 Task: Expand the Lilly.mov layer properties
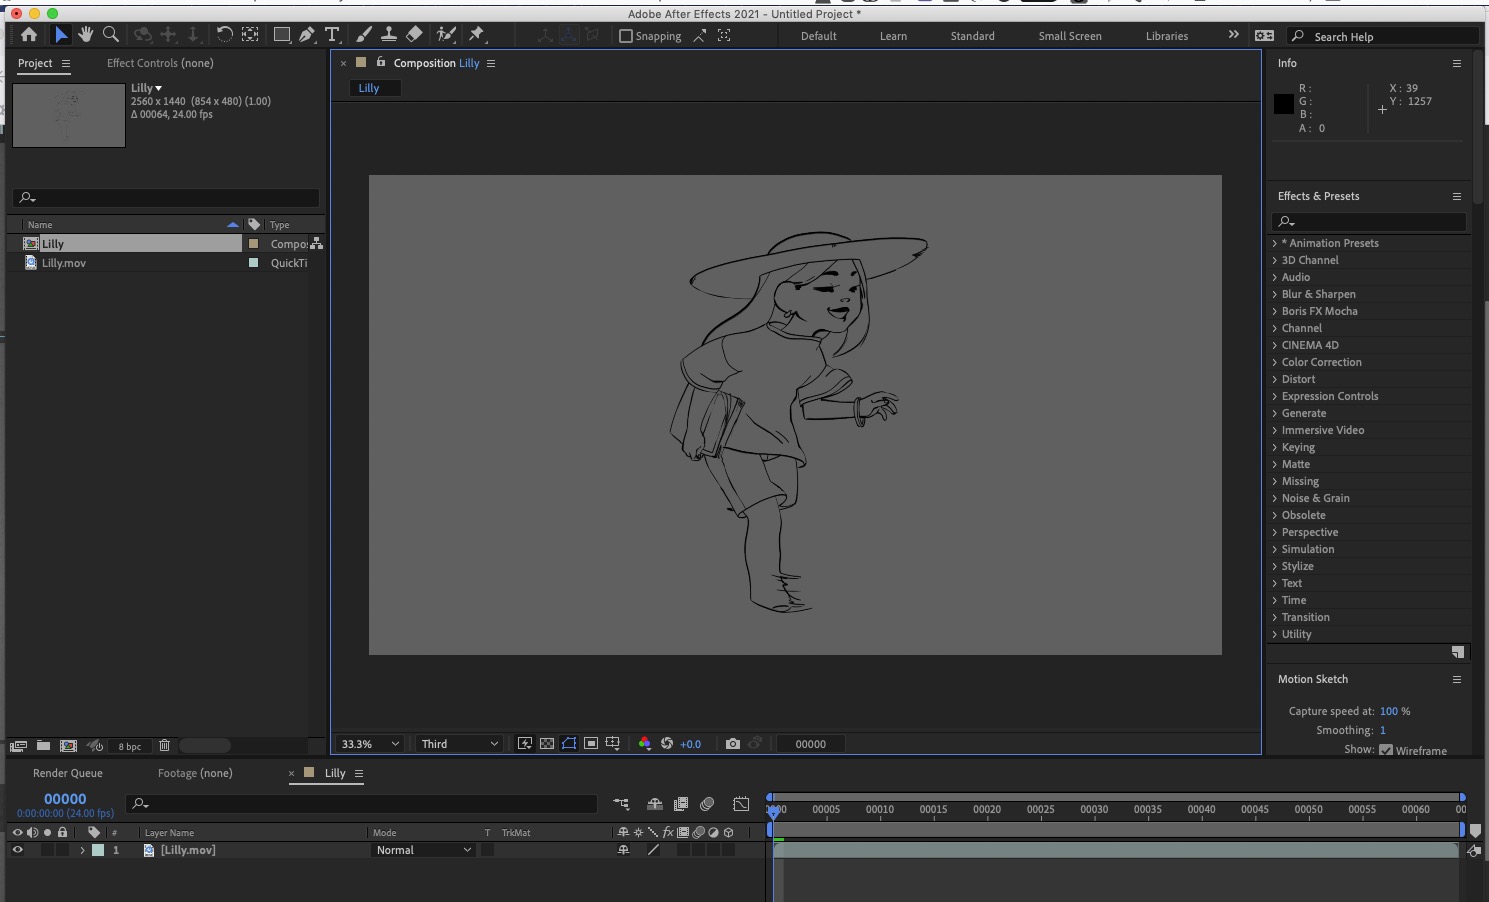82,850
